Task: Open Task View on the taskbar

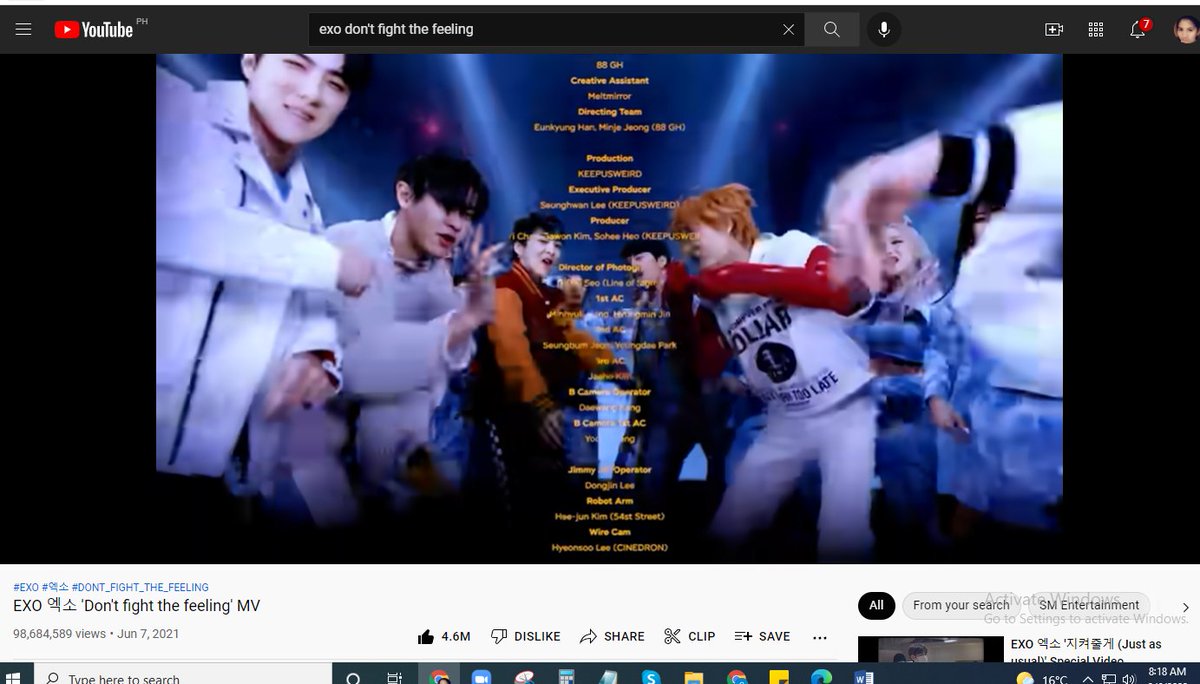Action: 395,678
